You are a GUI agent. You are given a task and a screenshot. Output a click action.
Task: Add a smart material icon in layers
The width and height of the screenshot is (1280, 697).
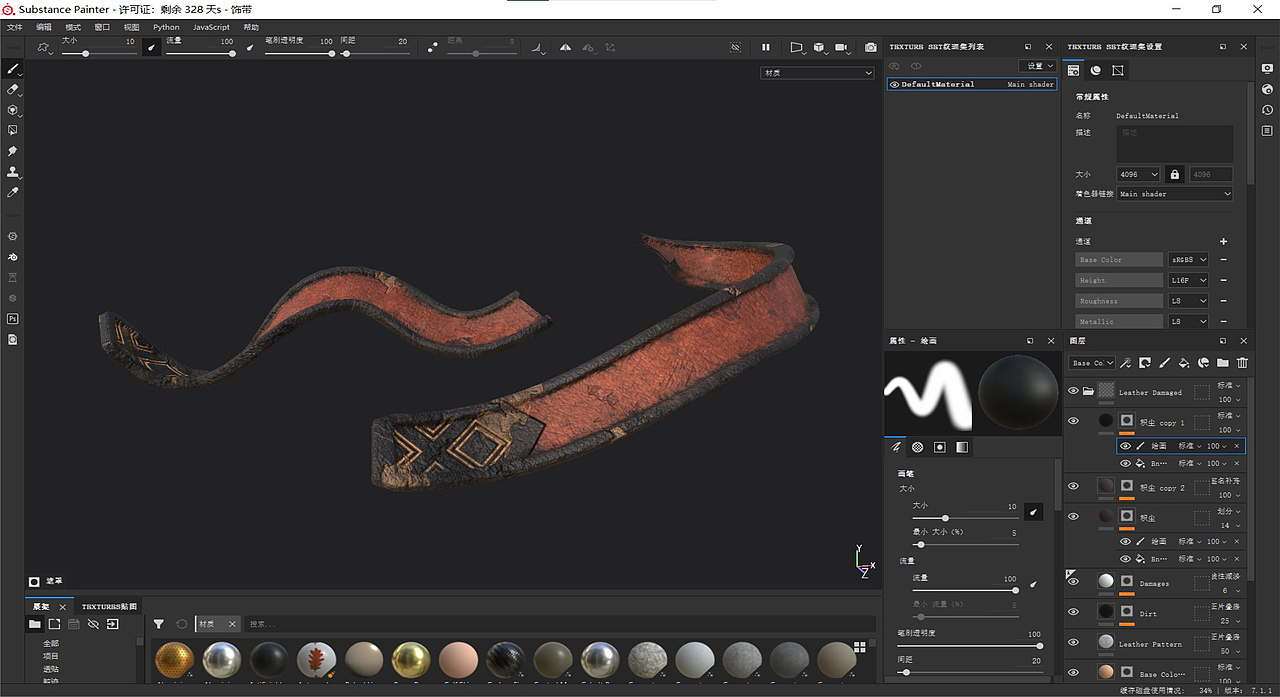pos(1203,363)
